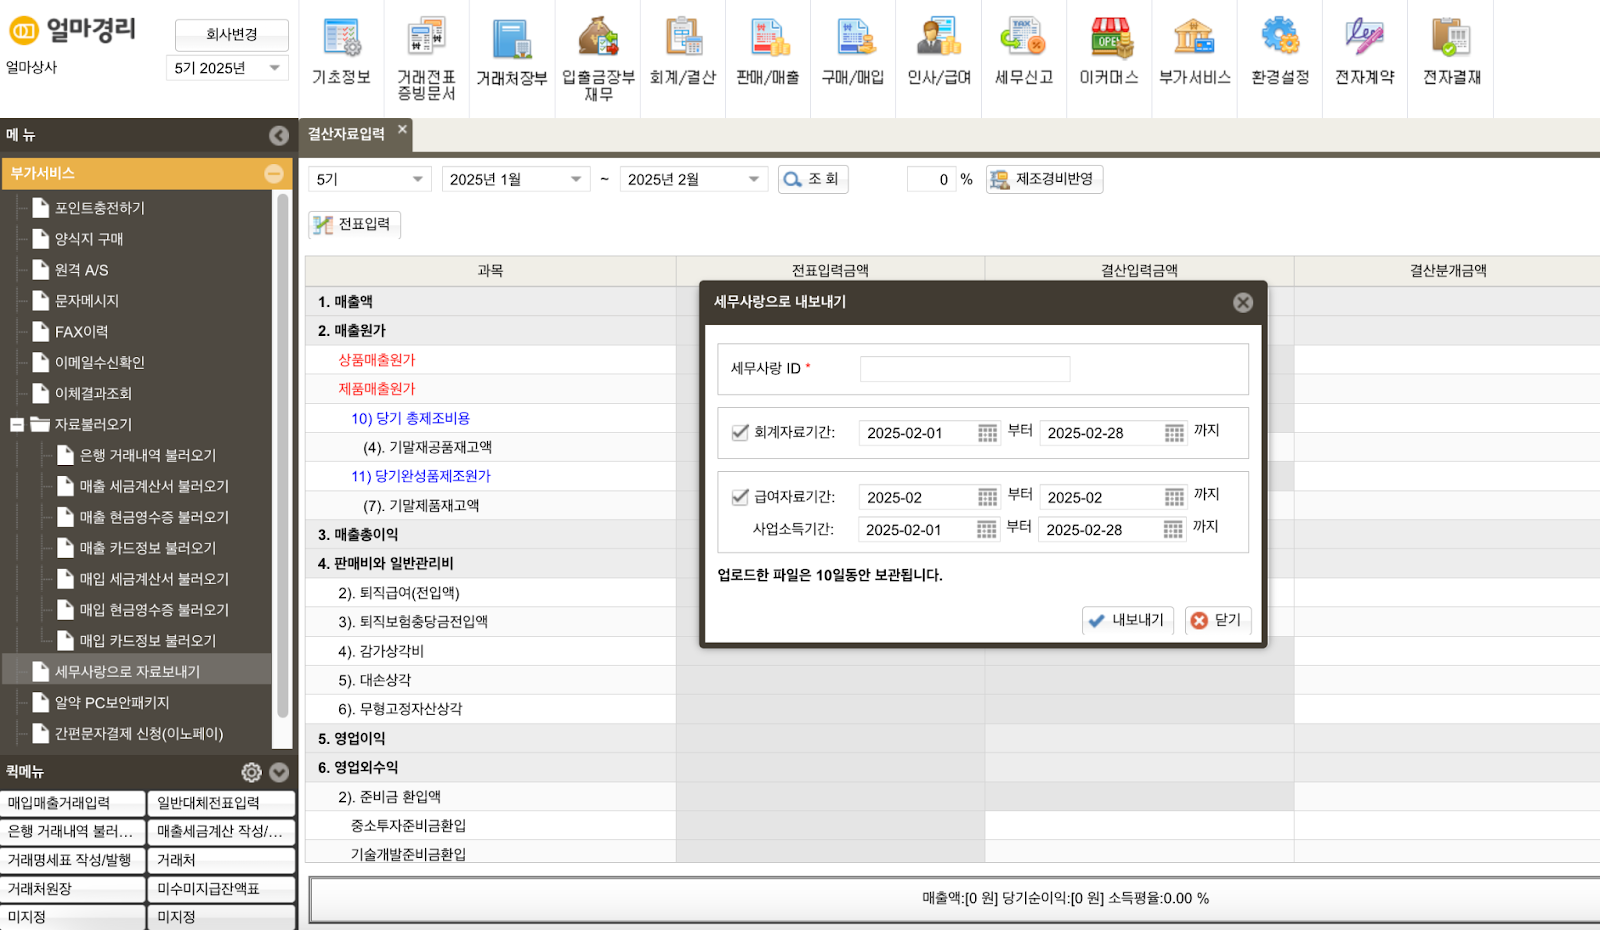Open the 2025년 1월 start month dropdown
This screenshot has height=930, width=1600.
pyautogui.click(x=515, y=179)
